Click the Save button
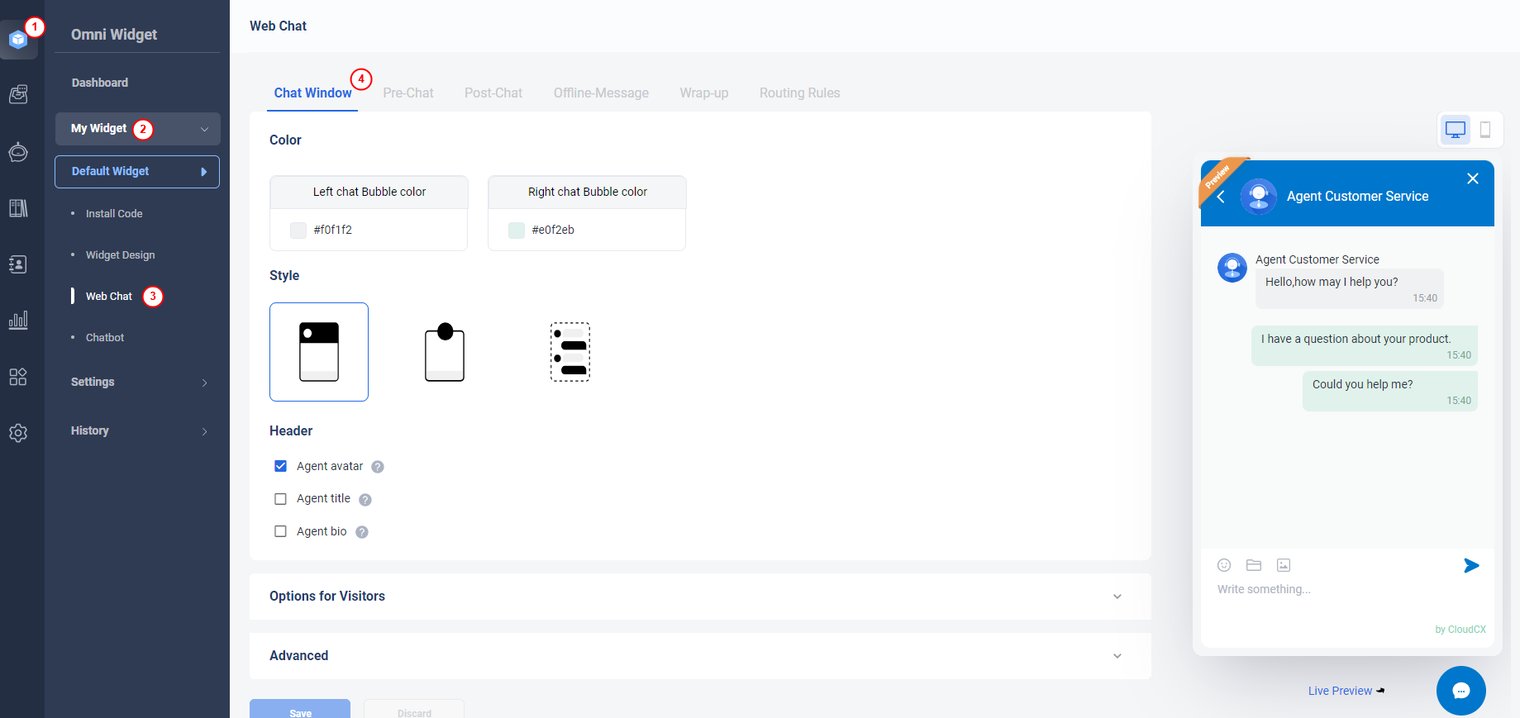Screen dimensions: 1520x718 click(x=300, y=710)
